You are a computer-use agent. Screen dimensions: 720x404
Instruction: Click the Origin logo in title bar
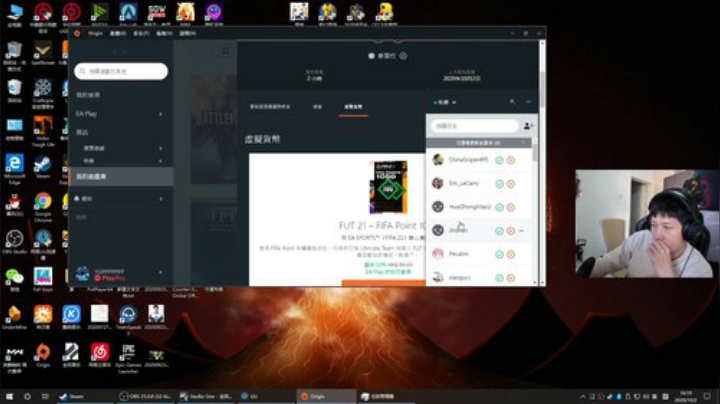pyautogui.click(x=77, y=33)
